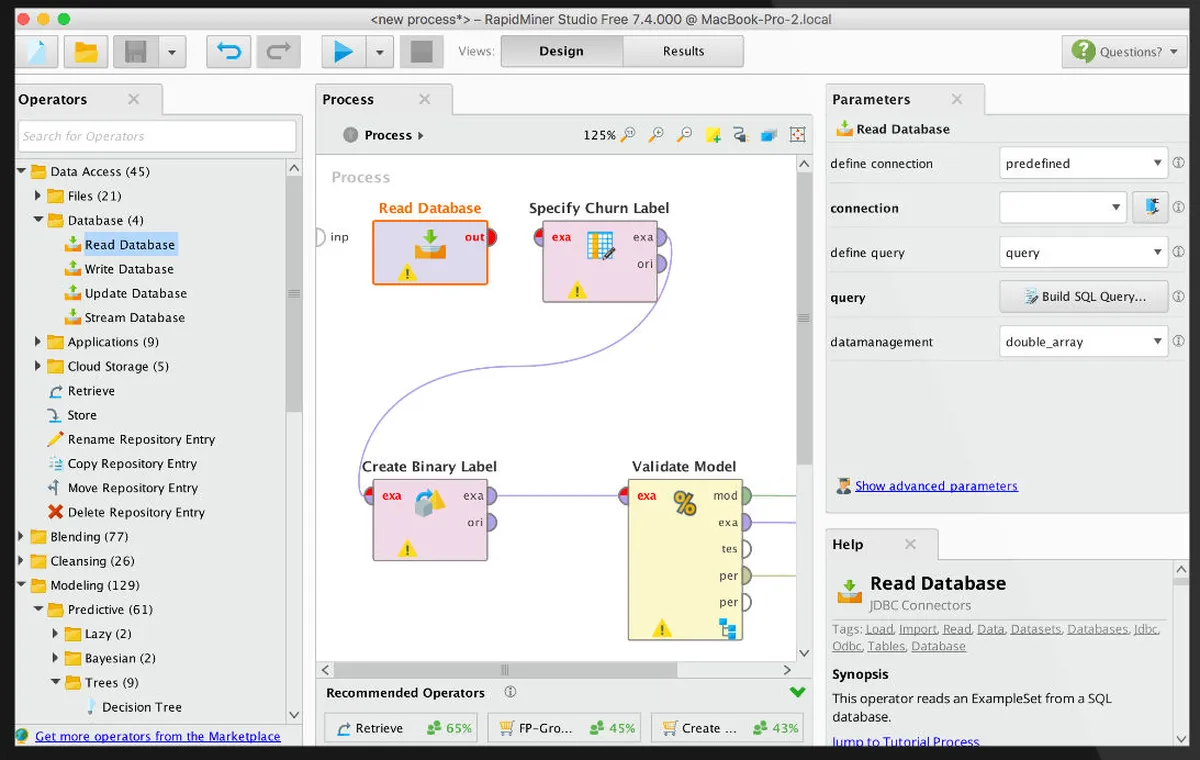Switch to the Results view
This screenshot has width=1200, height=760.
point(683,51)
